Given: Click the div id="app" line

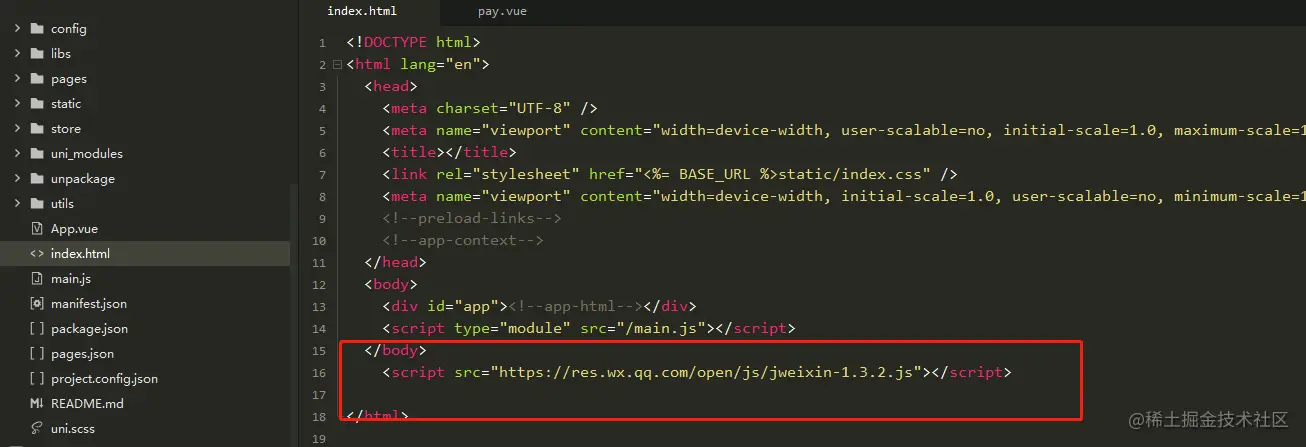Looking at the screenshot, I should click(x=539, y=307).
